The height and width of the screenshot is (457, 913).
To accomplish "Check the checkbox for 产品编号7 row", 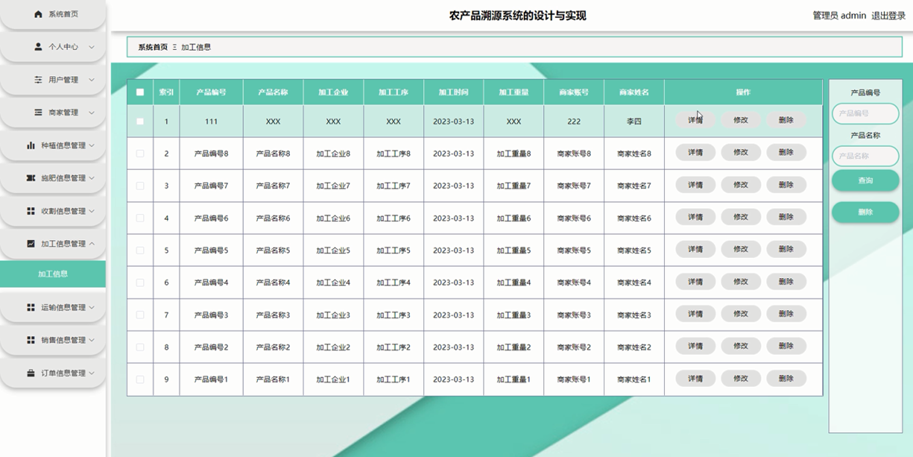I will [140, 186].
